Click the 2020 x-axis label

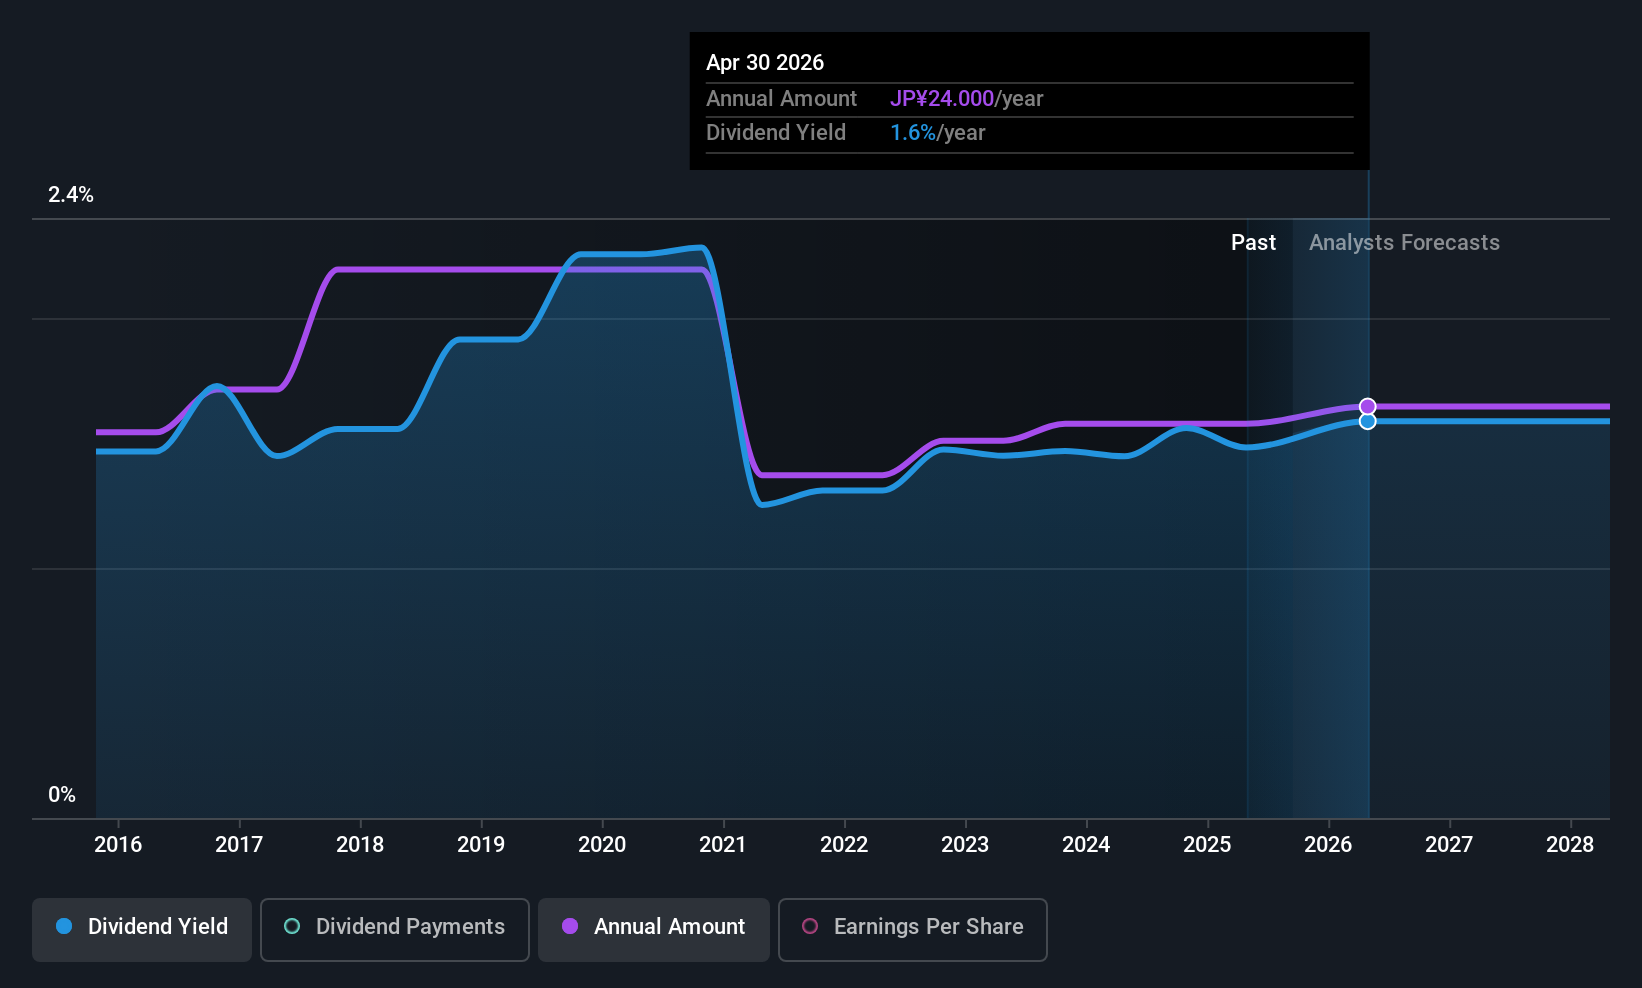click(602, 845)
